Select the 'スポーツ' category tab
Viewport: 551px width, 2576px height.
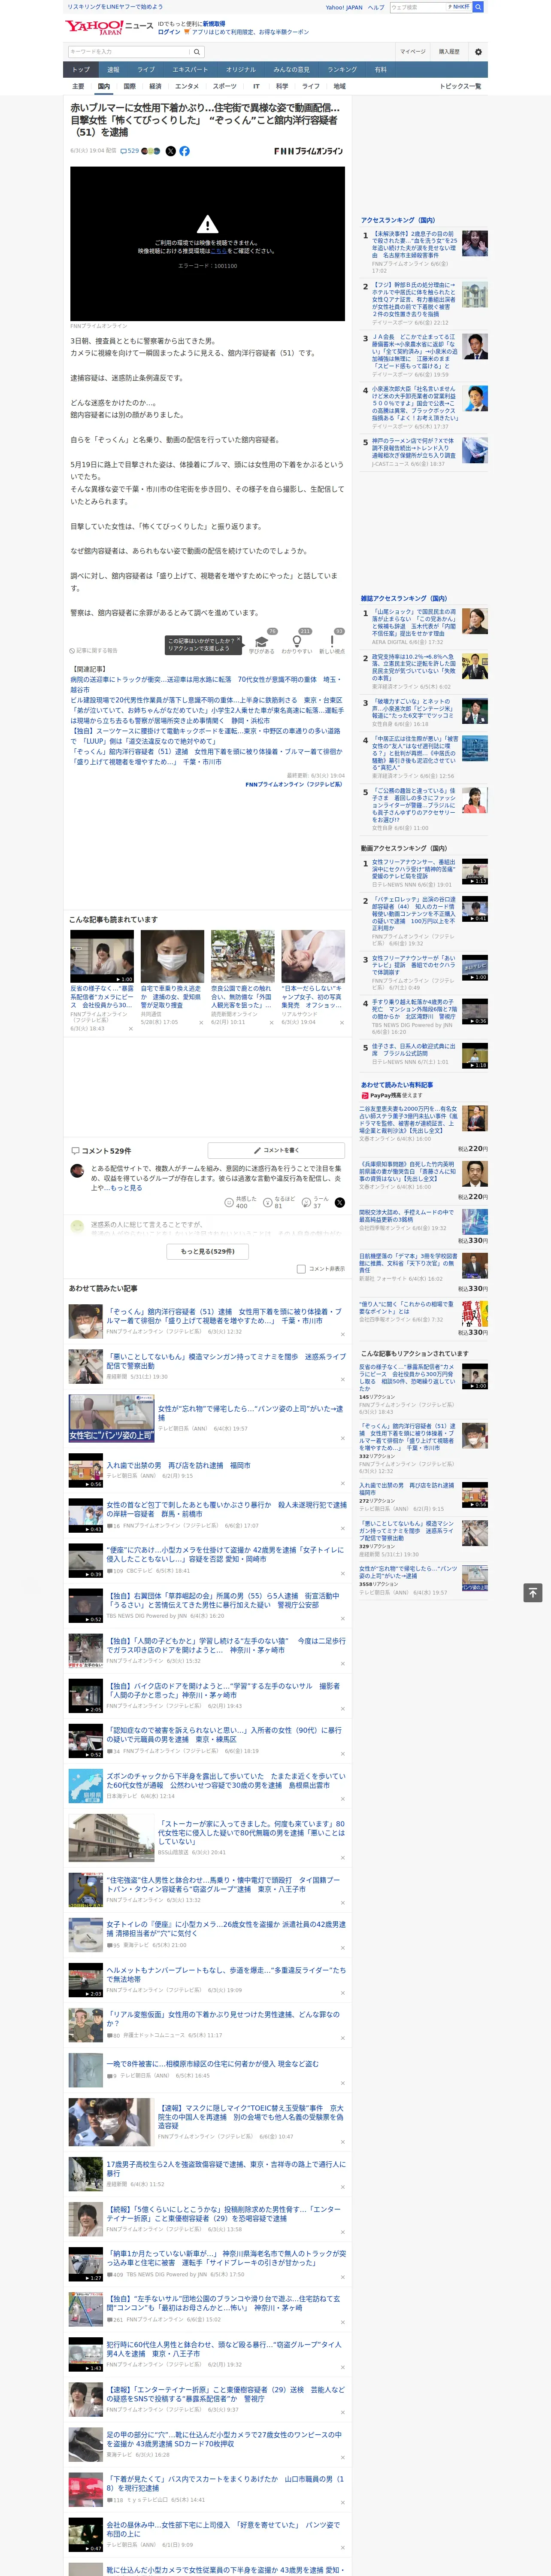pyautogui.click(x=225, y=86)
